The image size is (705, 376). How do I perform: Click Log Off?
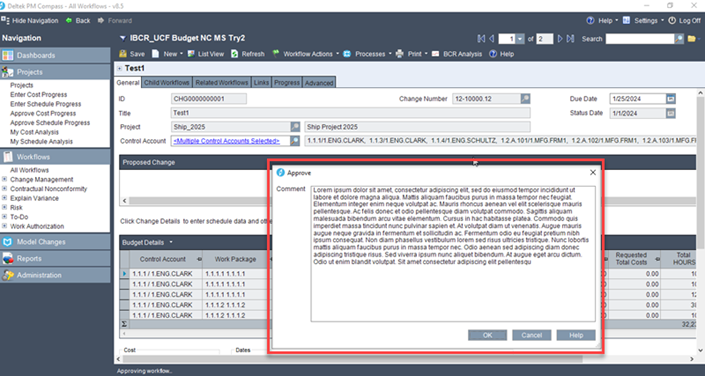point(684,21)
